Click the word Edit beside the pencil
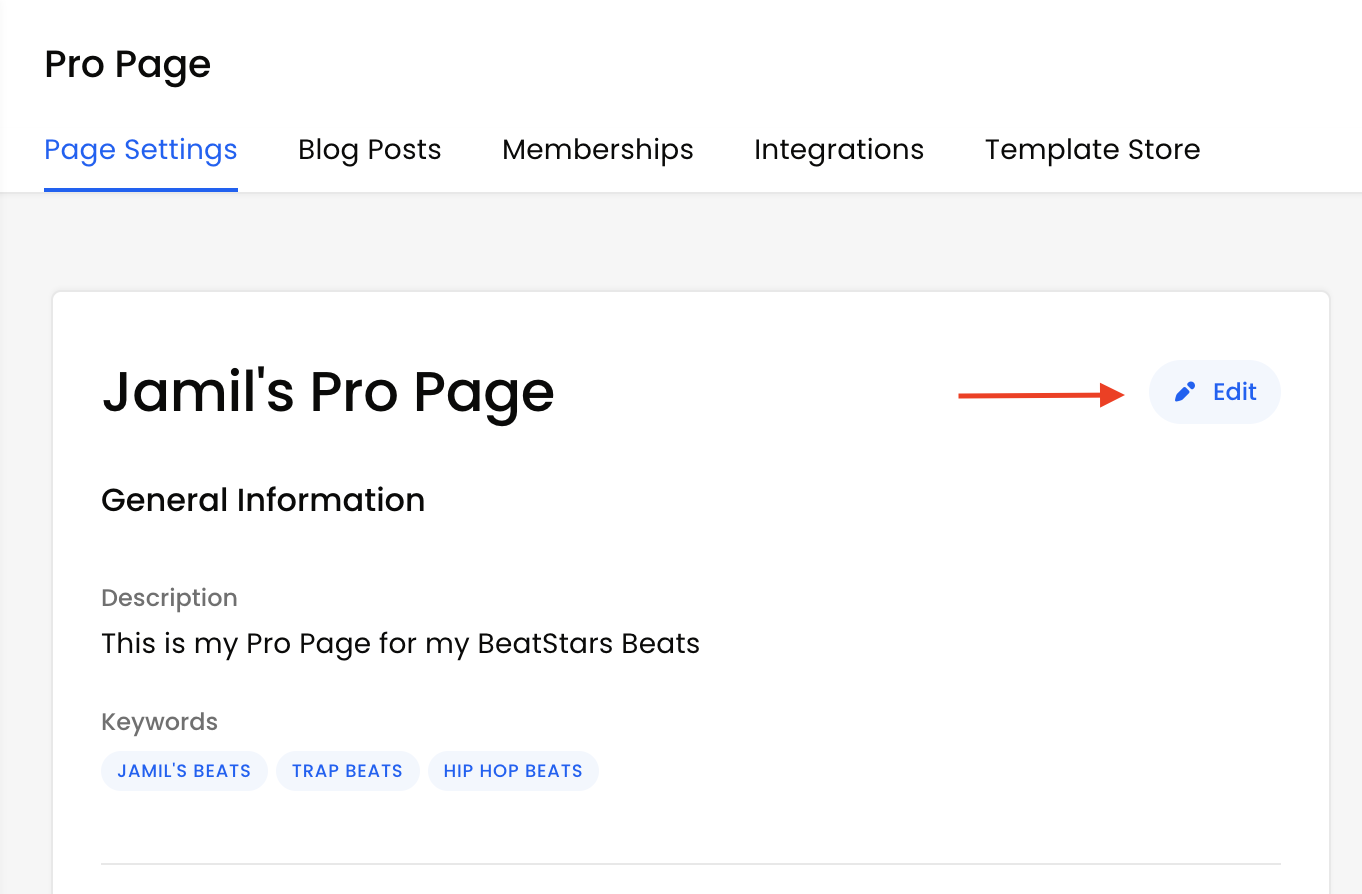The image size is (1362, 894). tap(1235, 392)
